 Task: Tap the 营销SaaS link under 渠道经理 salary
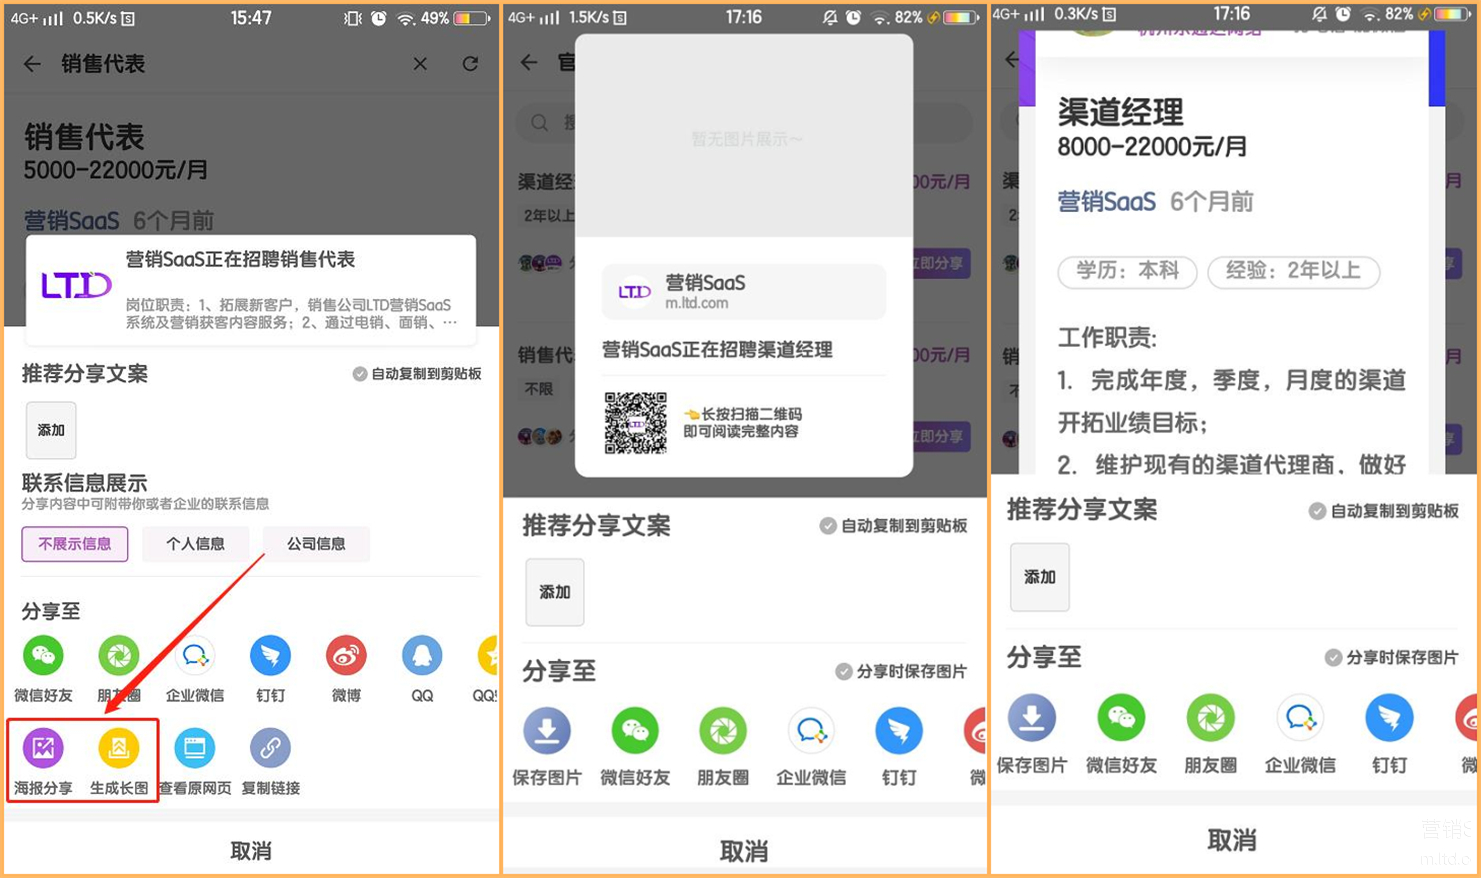(1106, 202)
